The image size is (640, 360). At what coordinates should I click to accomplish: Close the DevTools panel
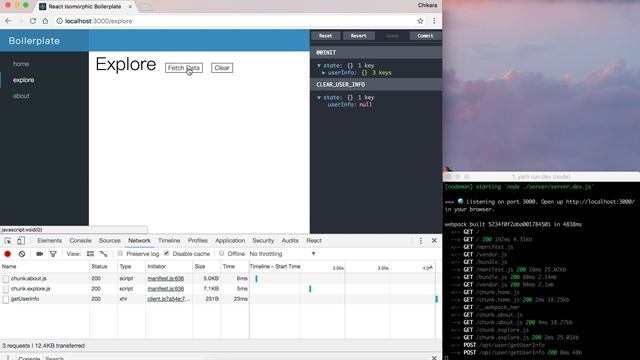pos(434,241)
